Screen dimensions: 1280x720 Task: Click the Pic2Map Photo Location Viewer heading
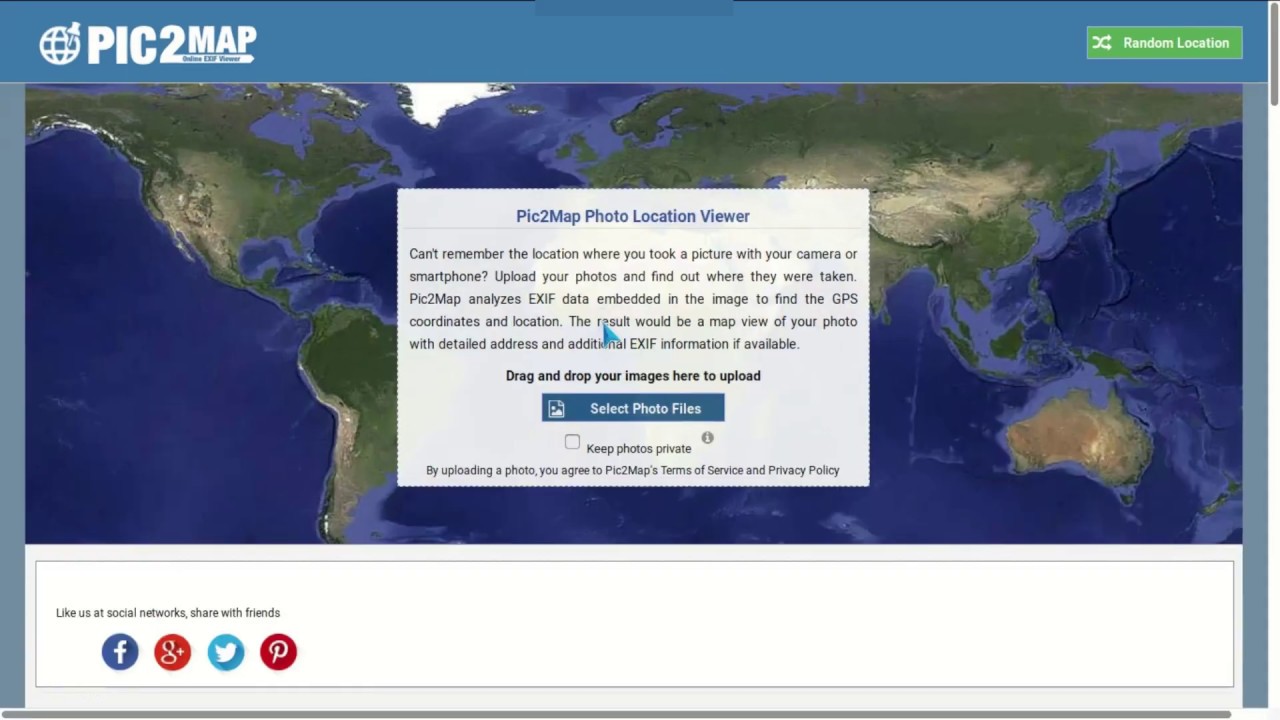633,216
